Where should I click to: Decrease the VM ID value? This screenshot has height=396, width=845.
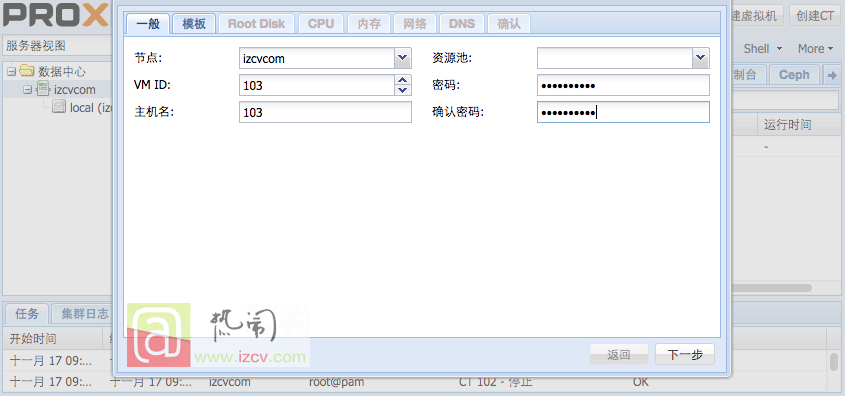click(403, 90)
